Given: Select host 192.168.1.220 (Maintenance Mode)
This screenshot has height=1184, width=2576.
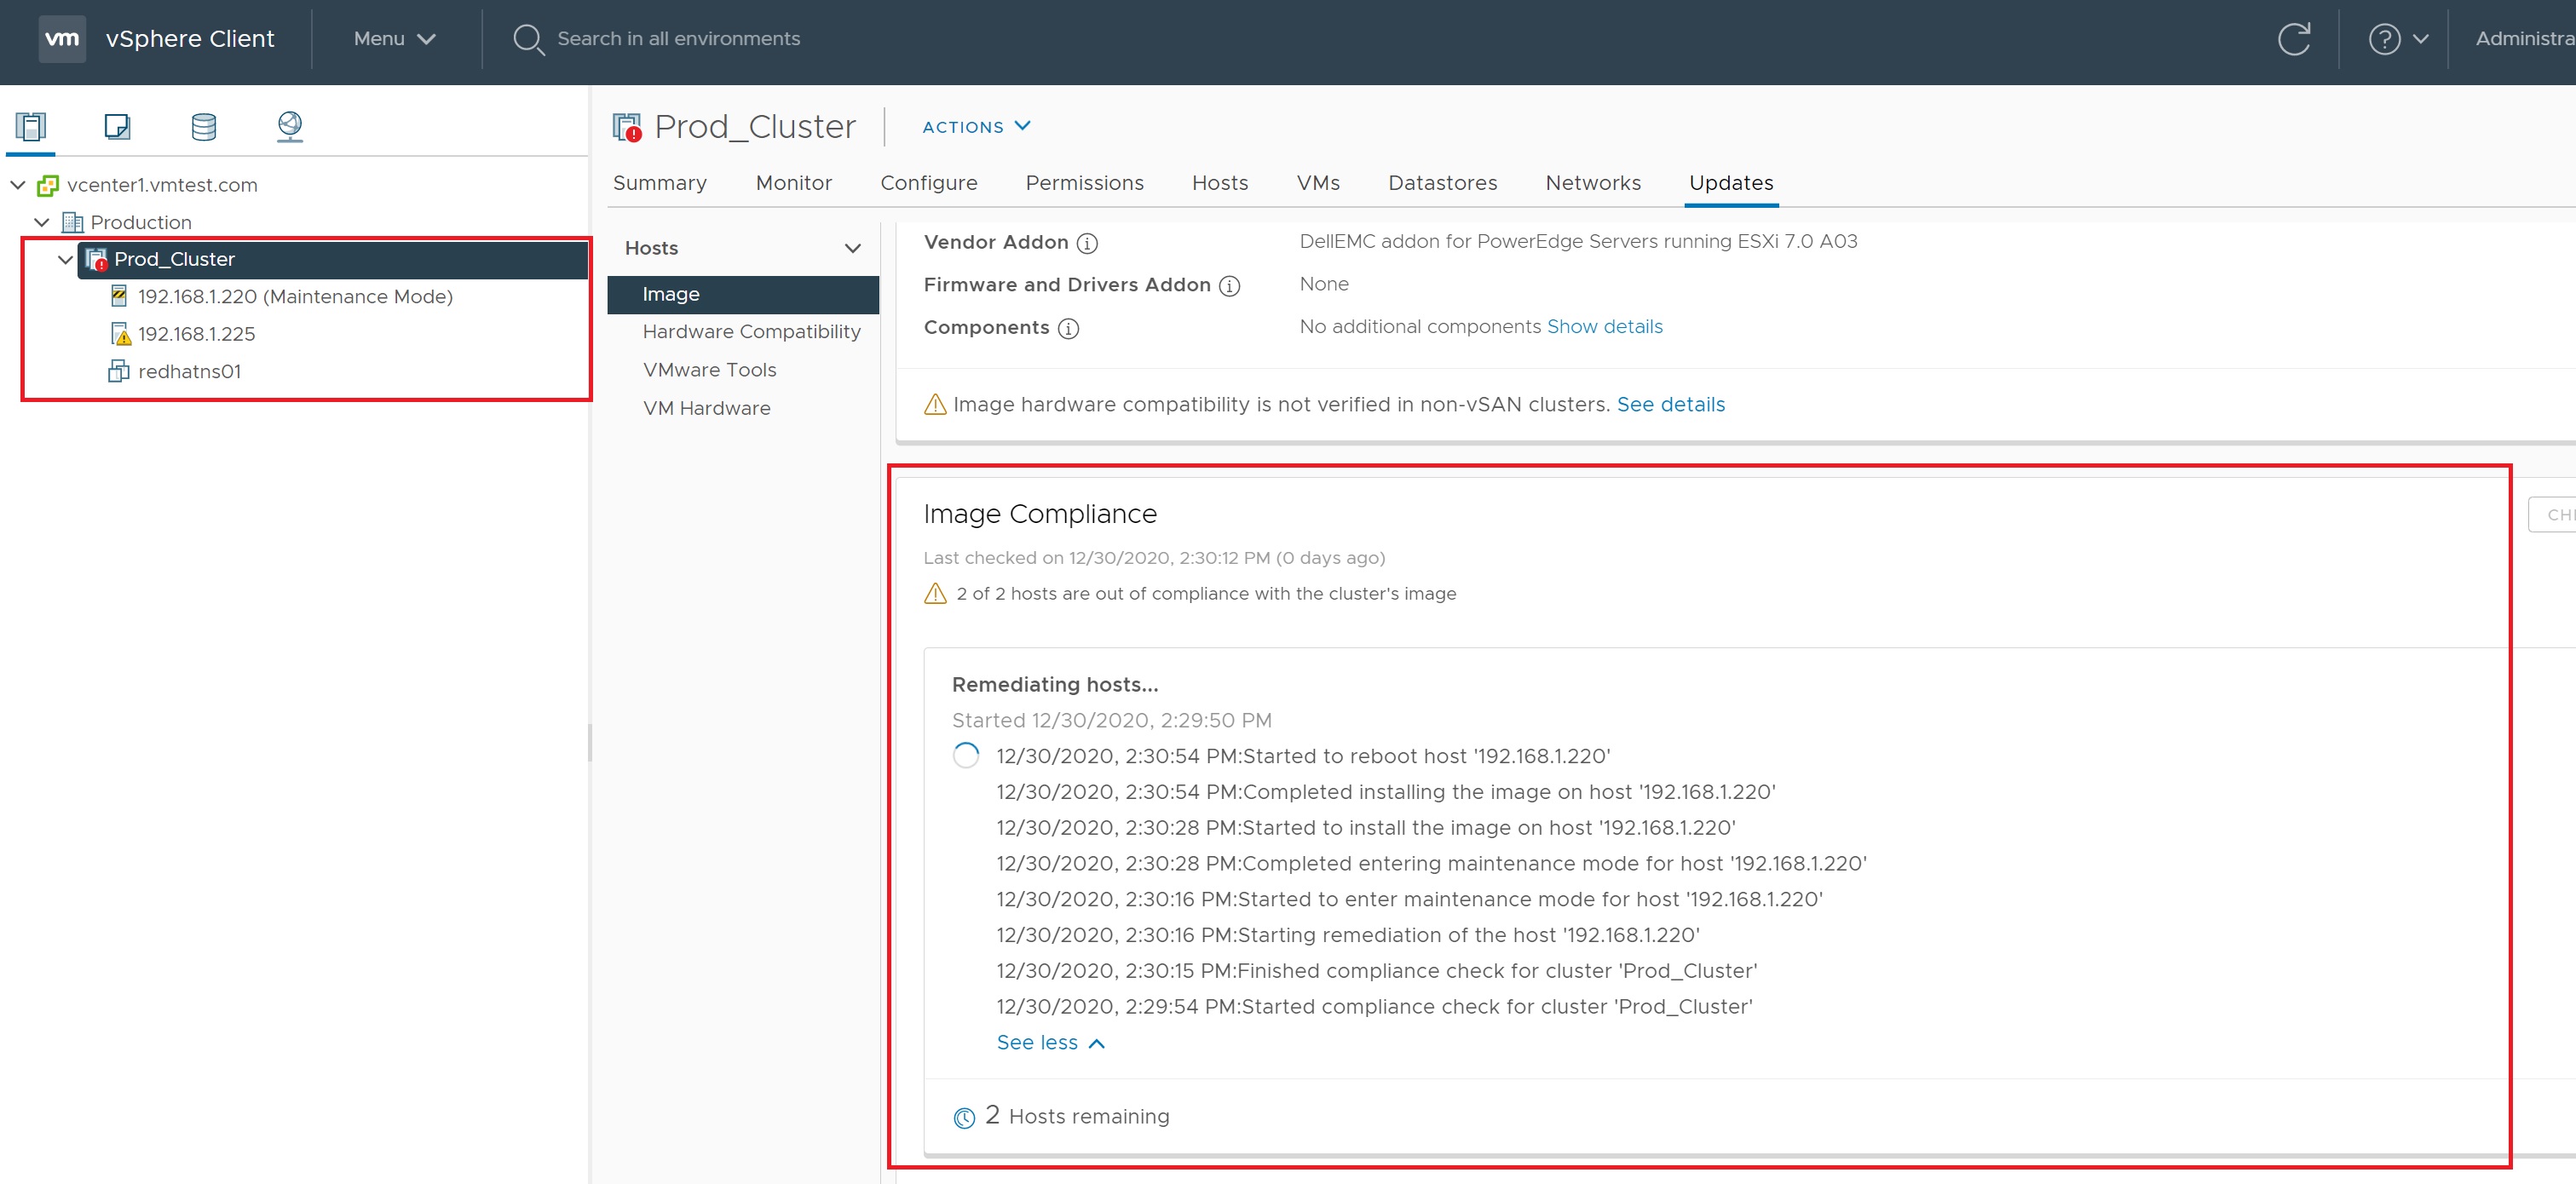Looking at the screenshot, I should coord(295,296).
